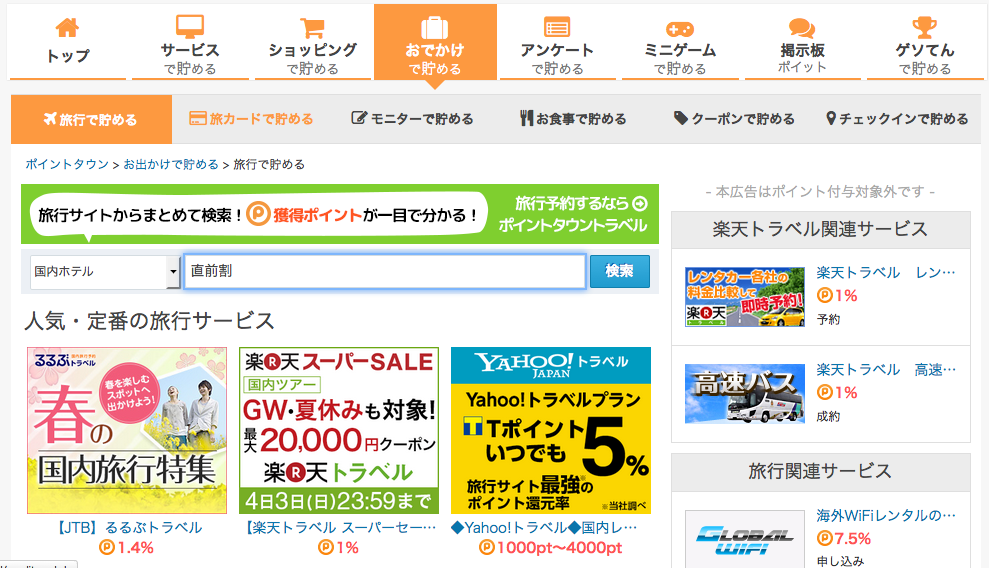
Task: Click the search field containing 直前割
Action: [385, 271]
